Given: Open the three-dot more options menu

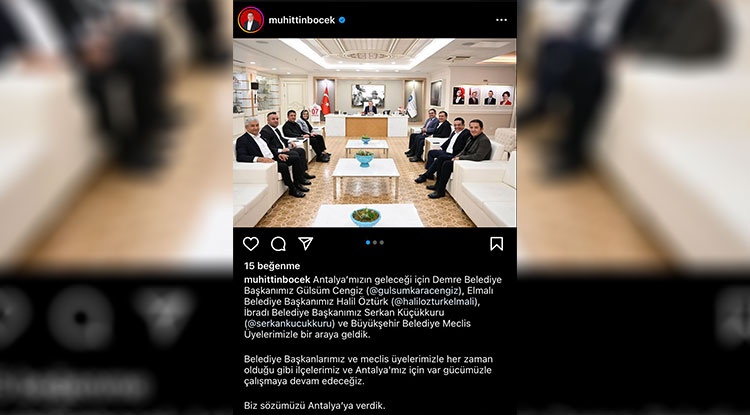Looking at the screenshot, I should click(501, 20).
